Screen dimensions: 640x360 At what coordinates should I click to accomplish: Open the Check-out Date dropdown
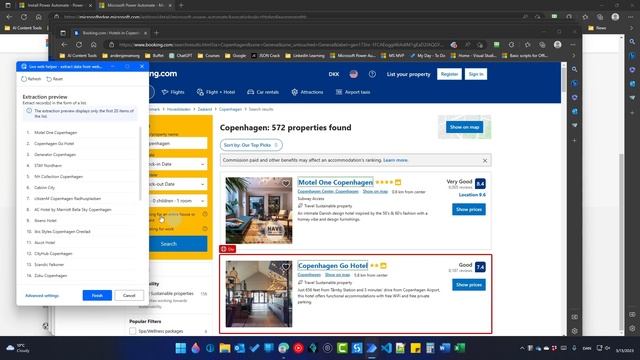point(178,184)
